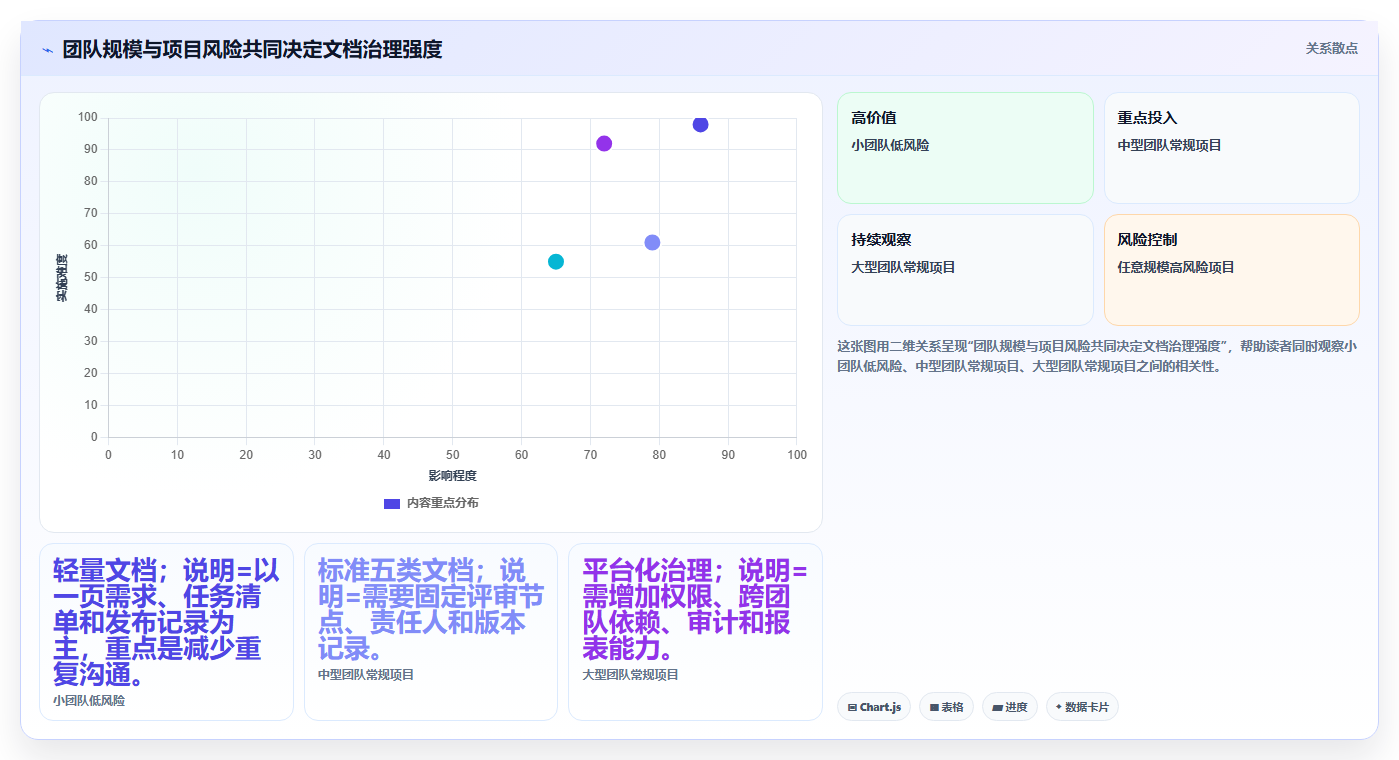Click the y-axis tick label 100
Viewport: 1399px width, 760px height.
tap(88, 118)
